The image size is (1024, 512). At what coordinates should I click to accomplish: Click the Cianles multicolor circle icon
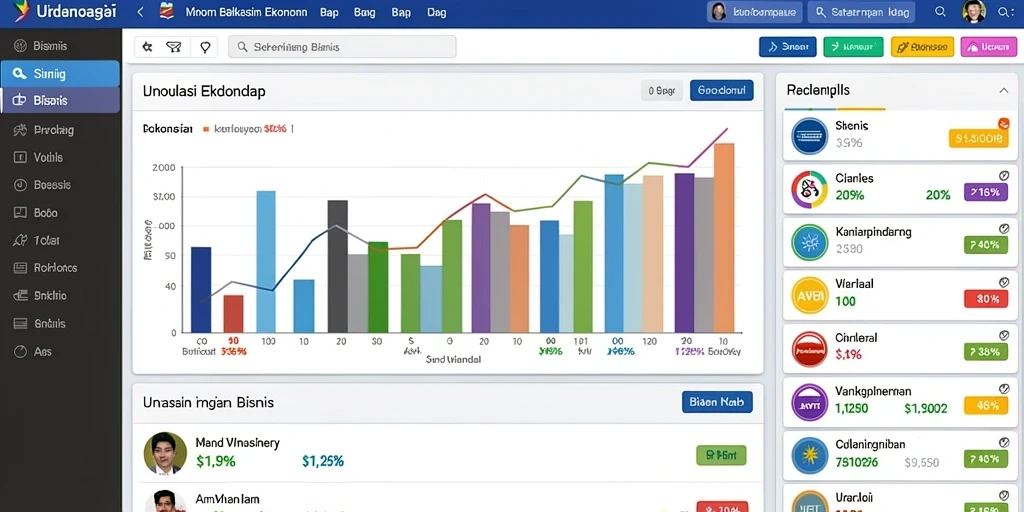(809, 189)
